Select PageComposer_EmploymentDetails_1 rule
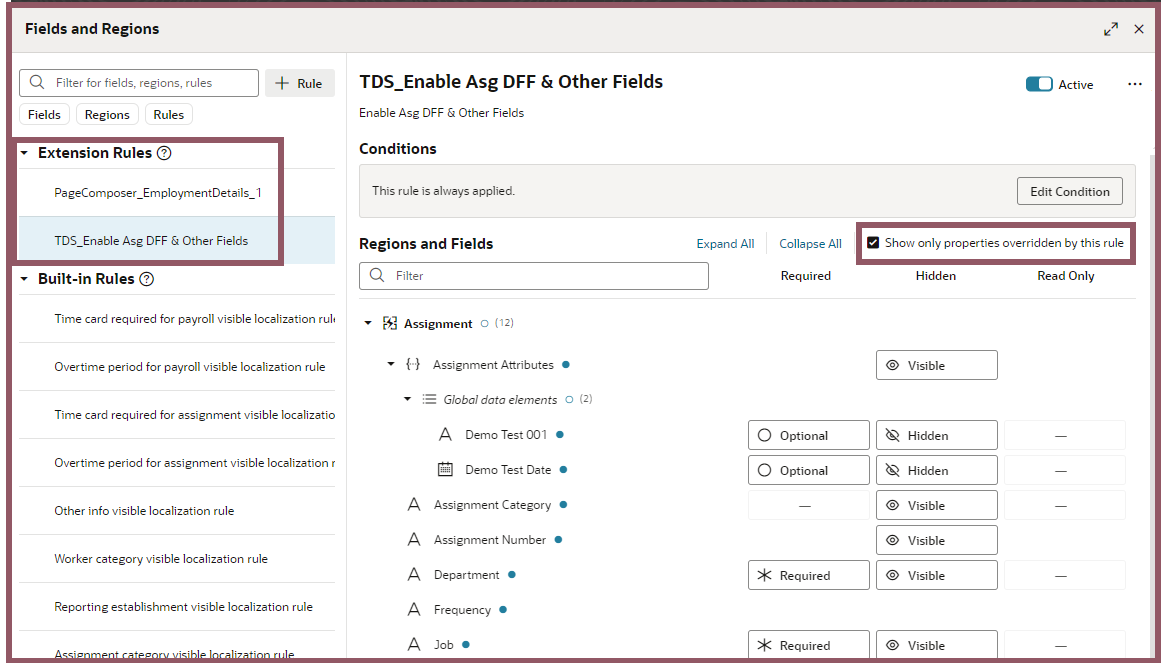The image size is (1161, 663). (x=158, y=193)
